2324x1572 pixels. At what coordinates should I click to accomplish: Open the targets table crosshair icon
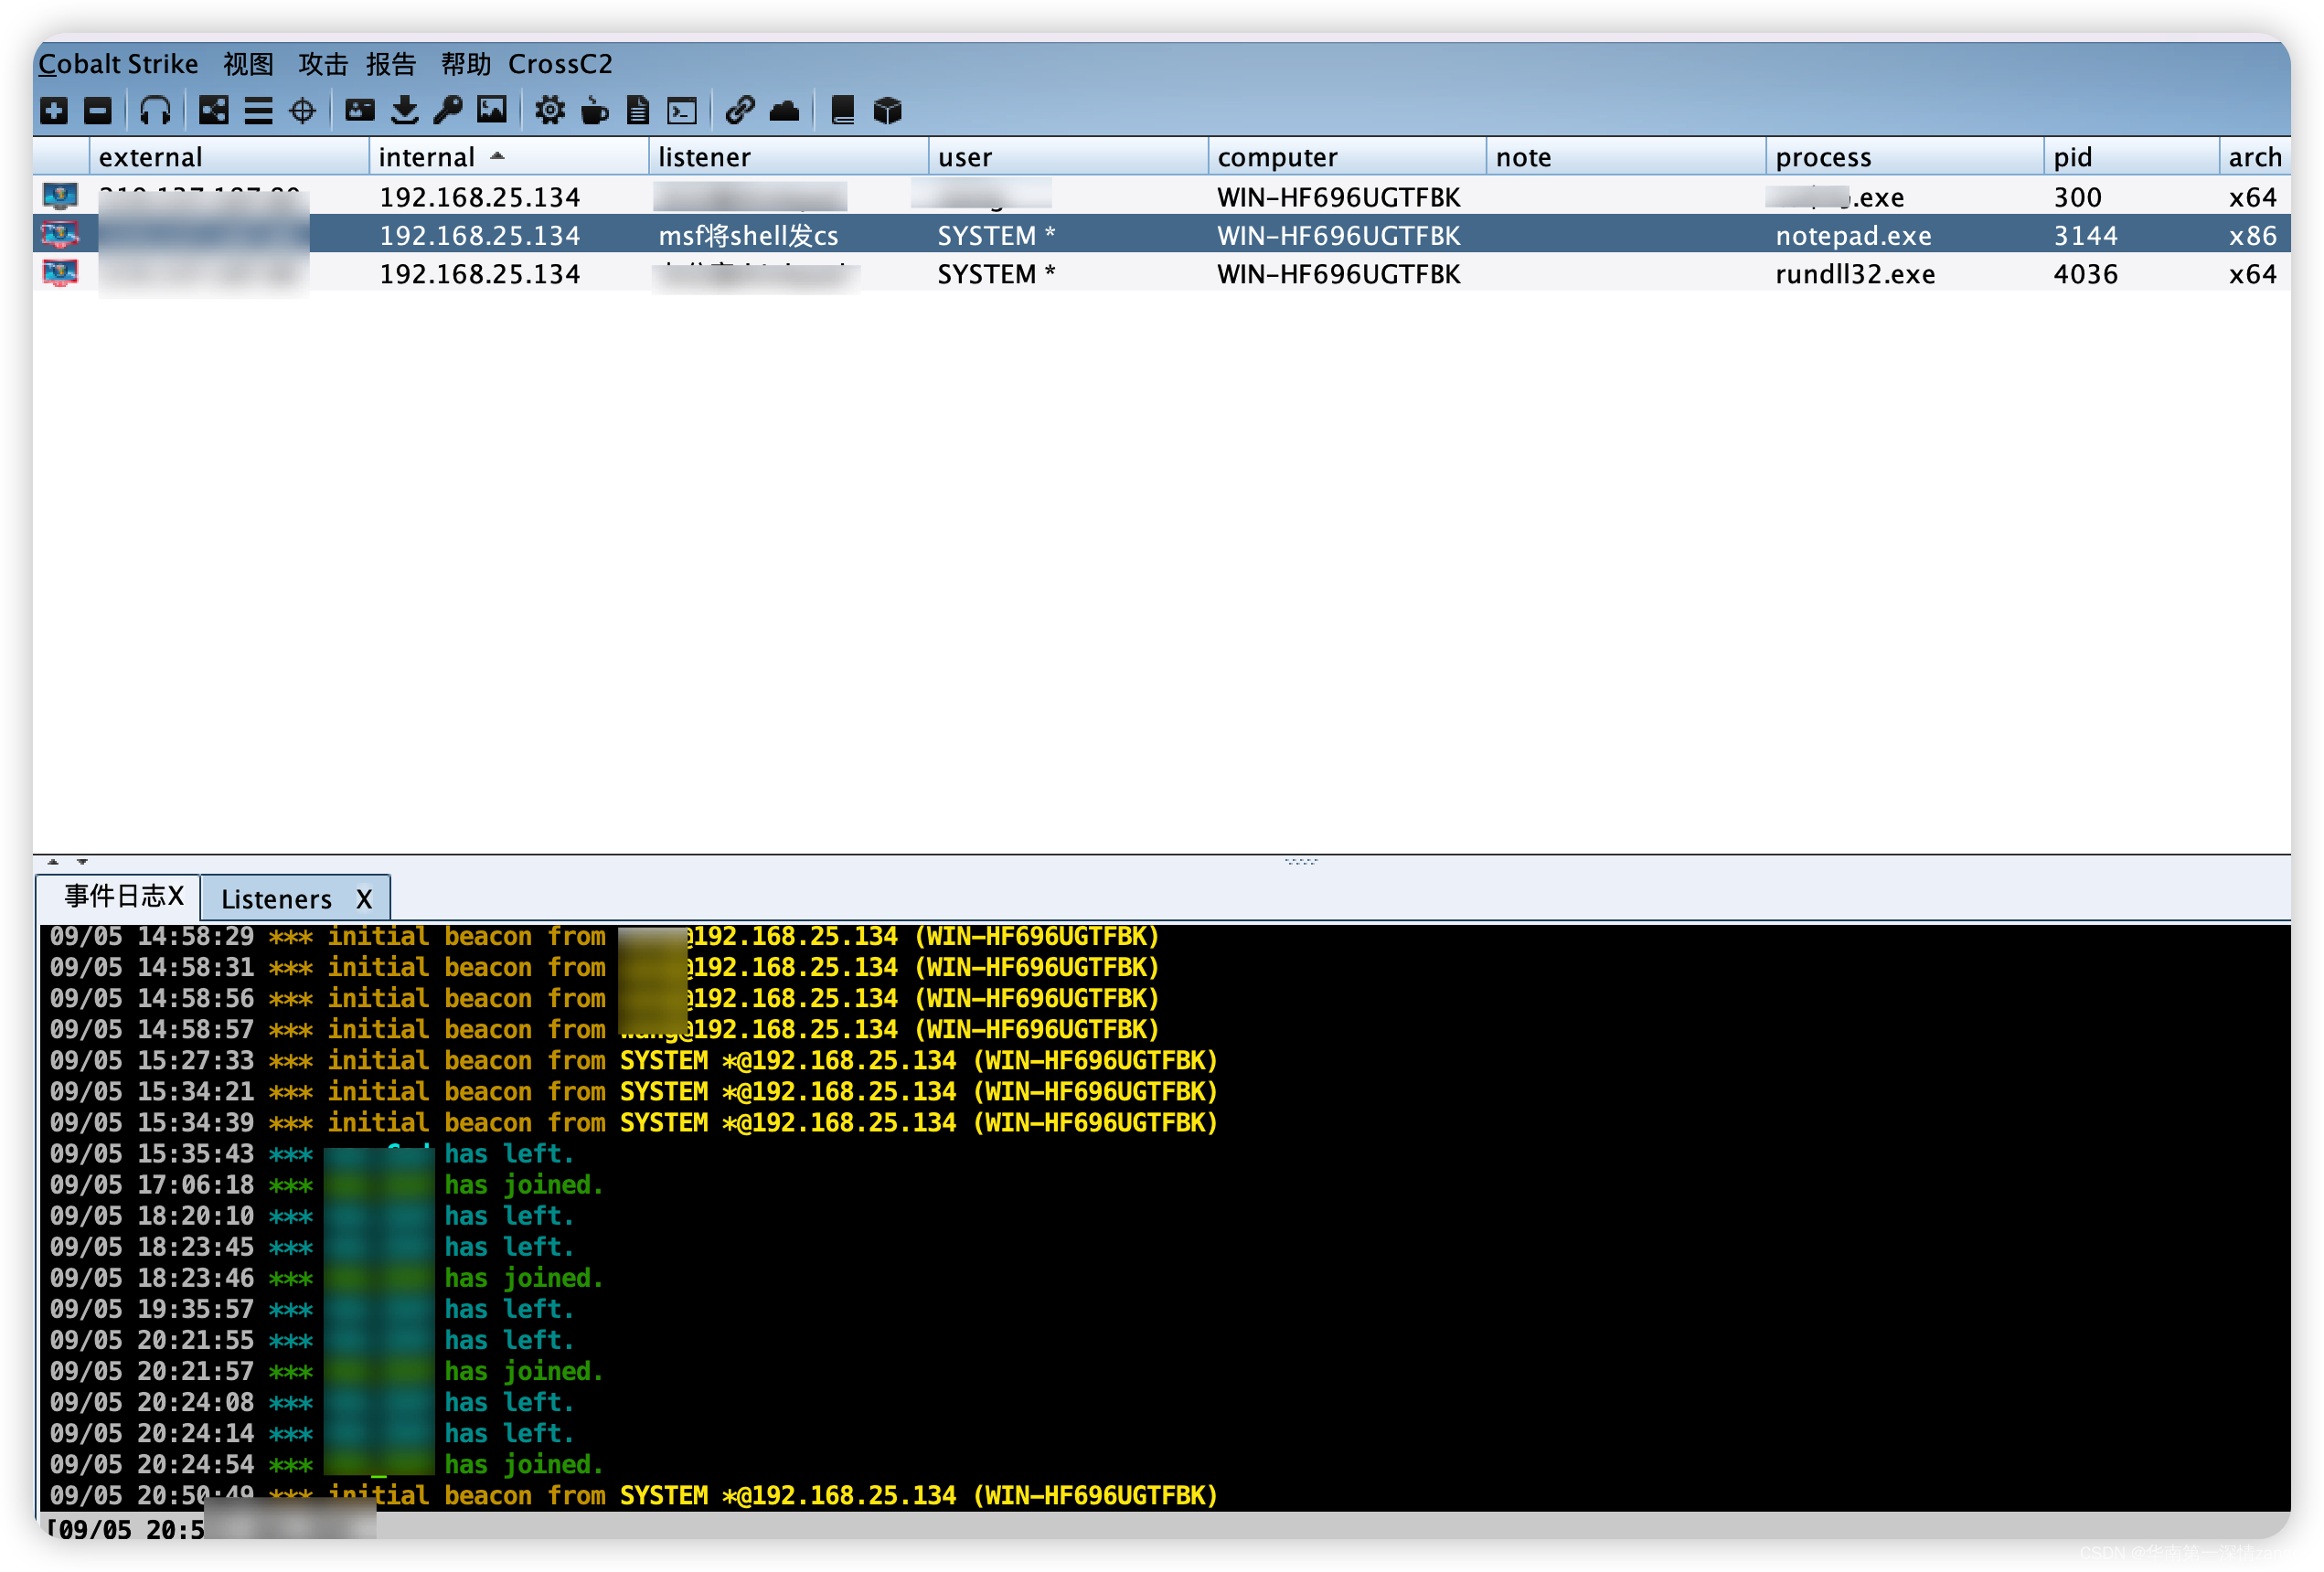[x=301, y=110]
